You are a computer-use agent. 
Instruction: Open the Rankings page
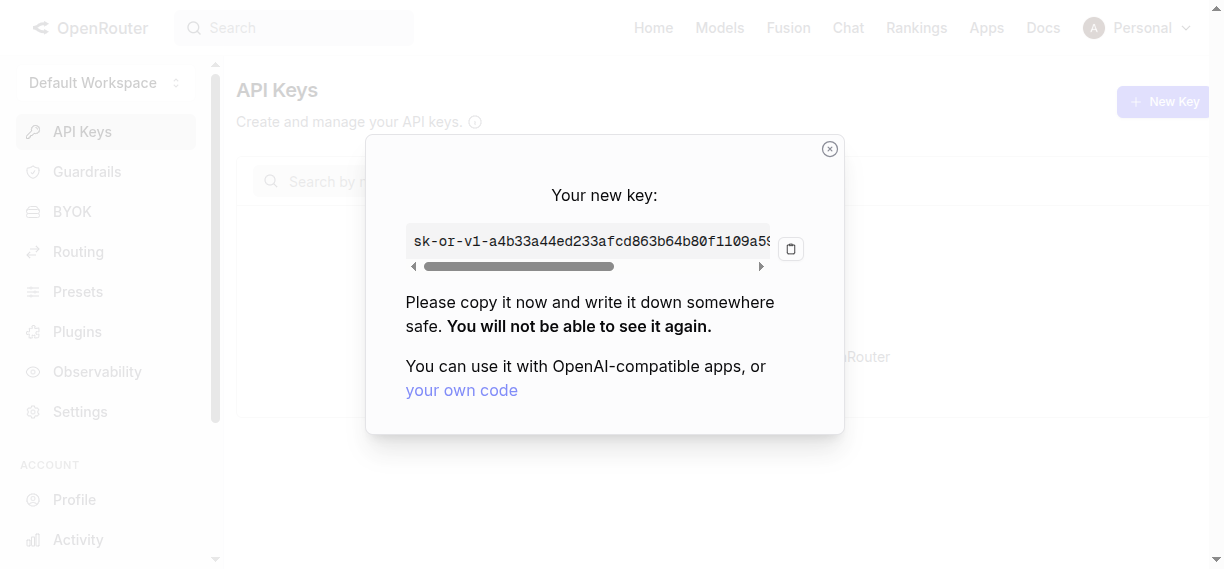pos(916,28)
